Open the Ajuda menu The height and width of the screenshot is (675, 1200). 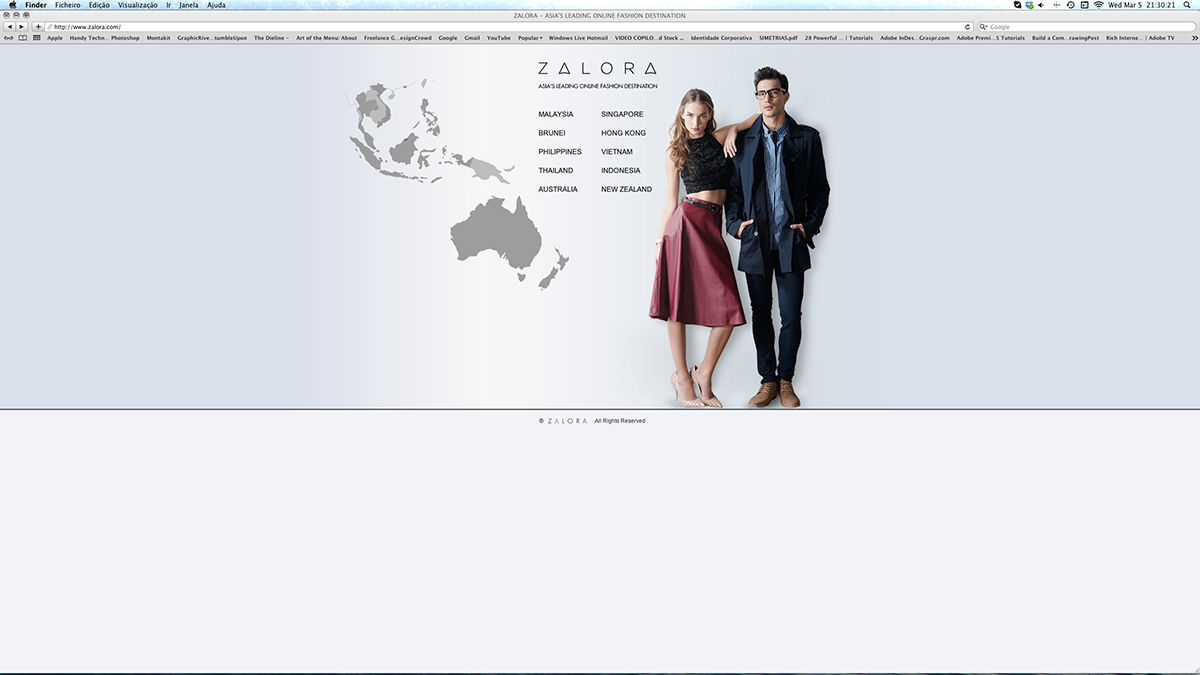click(x=216, y=5)
